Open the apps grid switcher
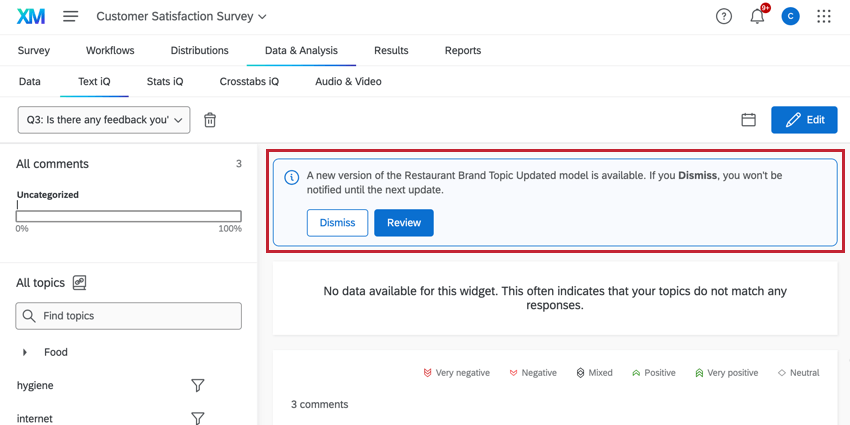The image size is (850, 425). point(824,16)
